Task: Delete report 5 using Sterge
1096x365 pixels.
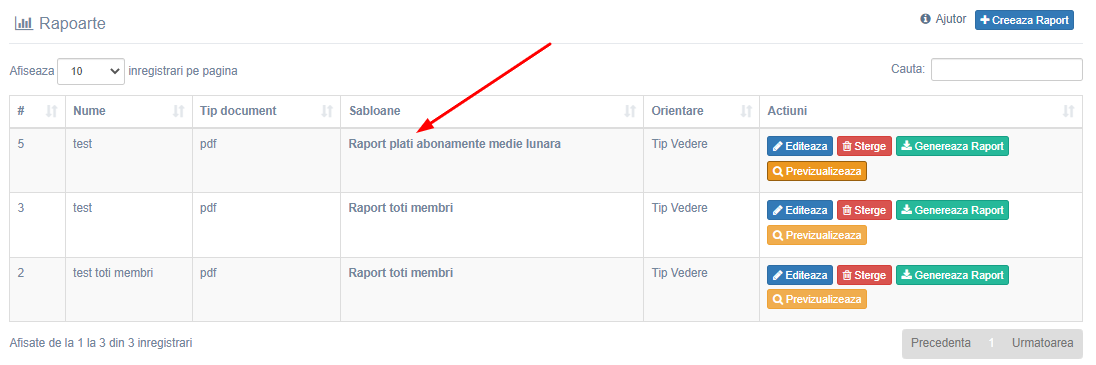Action: (864, 146)
